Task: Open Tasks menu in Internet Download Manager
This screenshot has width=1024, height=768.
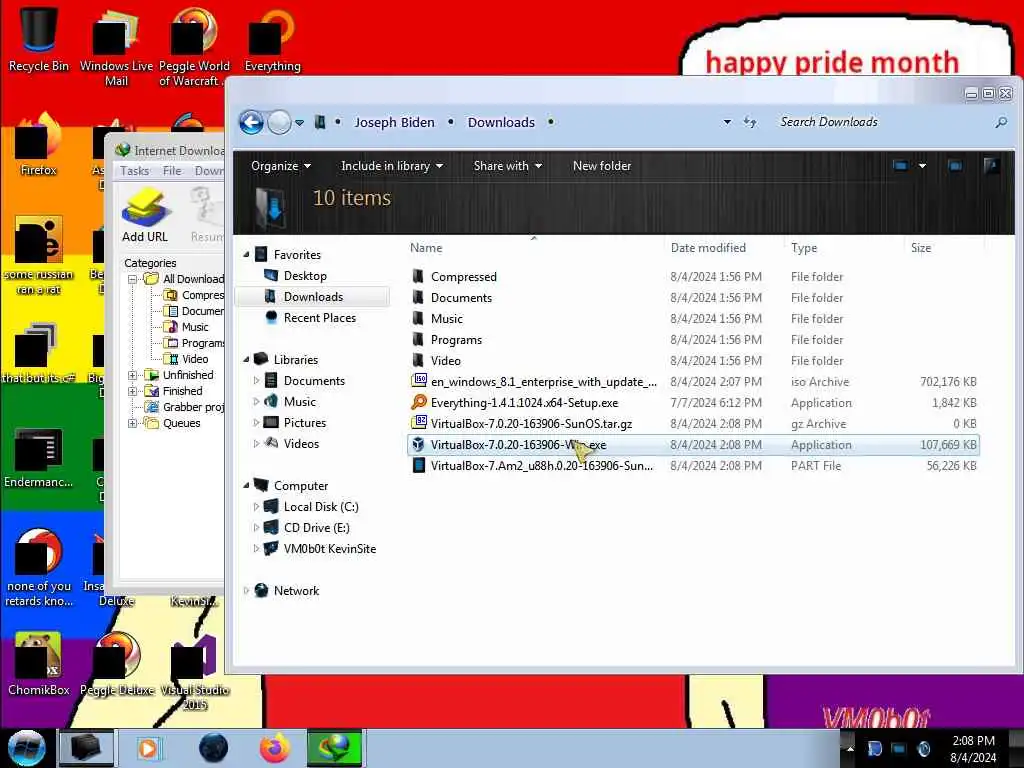Action: [135, 170]
